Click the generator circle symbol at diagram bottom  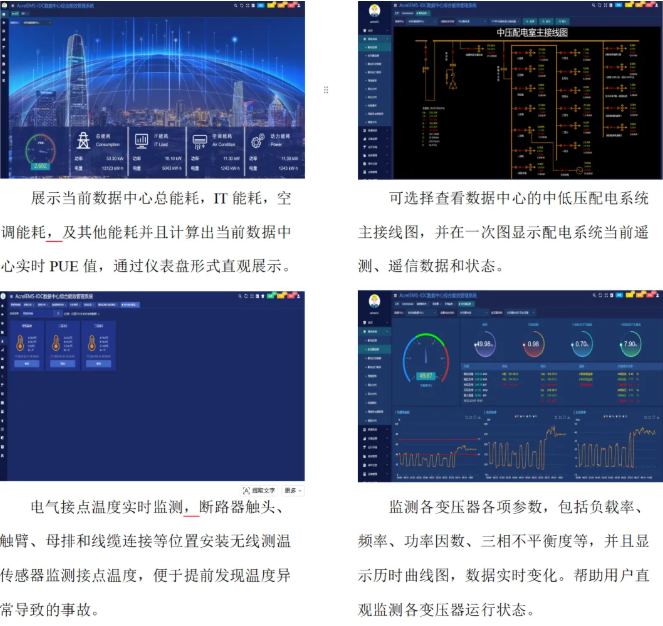[x=579, y=170]
